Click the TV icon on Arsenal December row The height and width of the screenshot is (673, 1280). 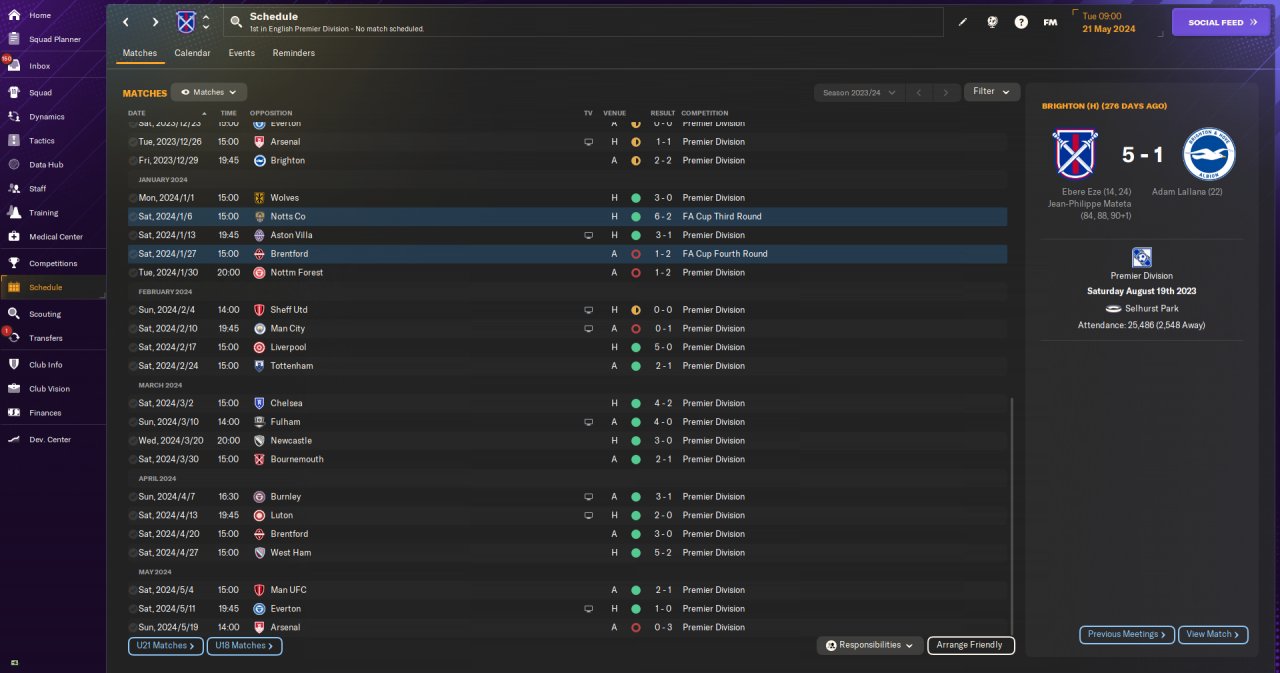click(588, 142)
